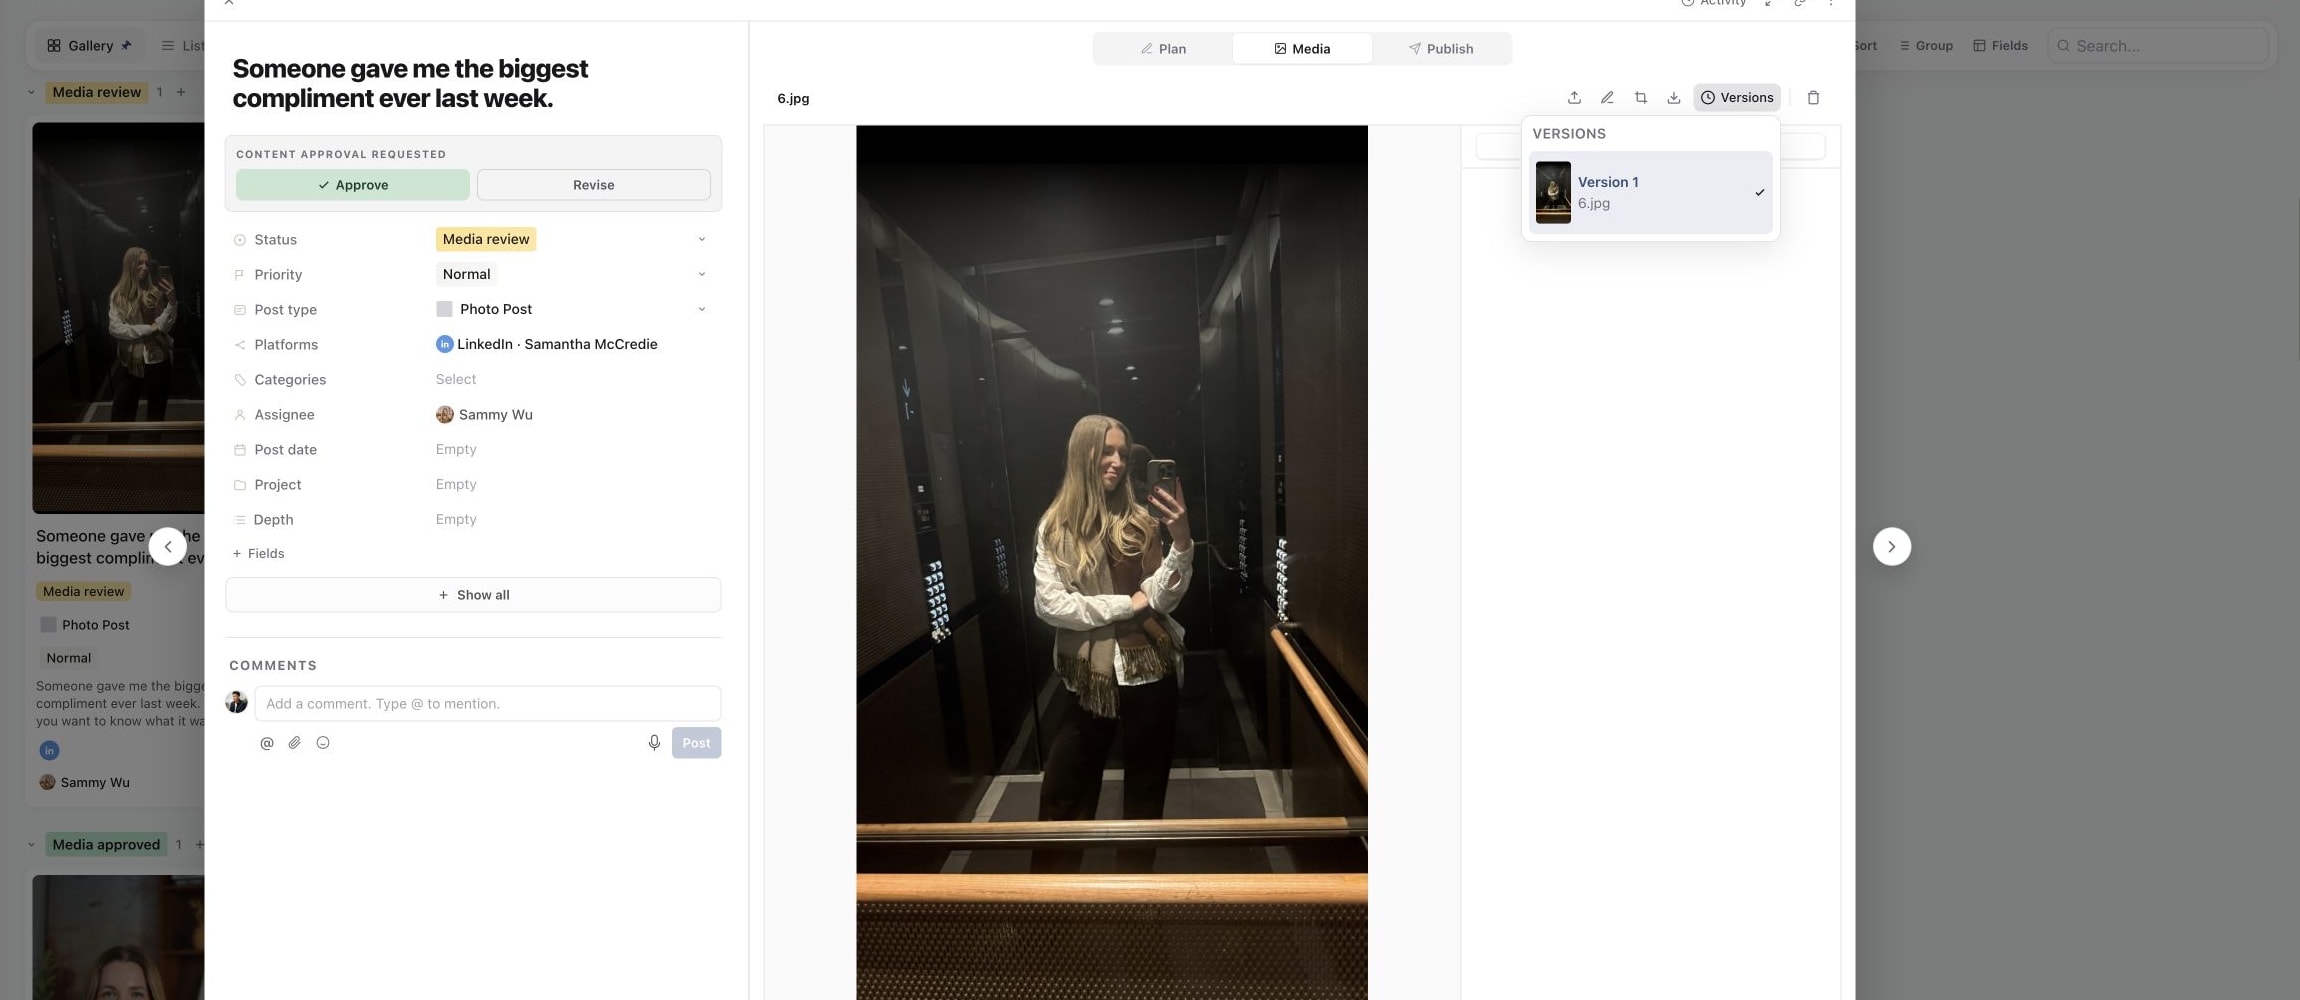The image size is (2300, 1000).
Task: Delete media with the trash icon
Action: coord(1813,98)
